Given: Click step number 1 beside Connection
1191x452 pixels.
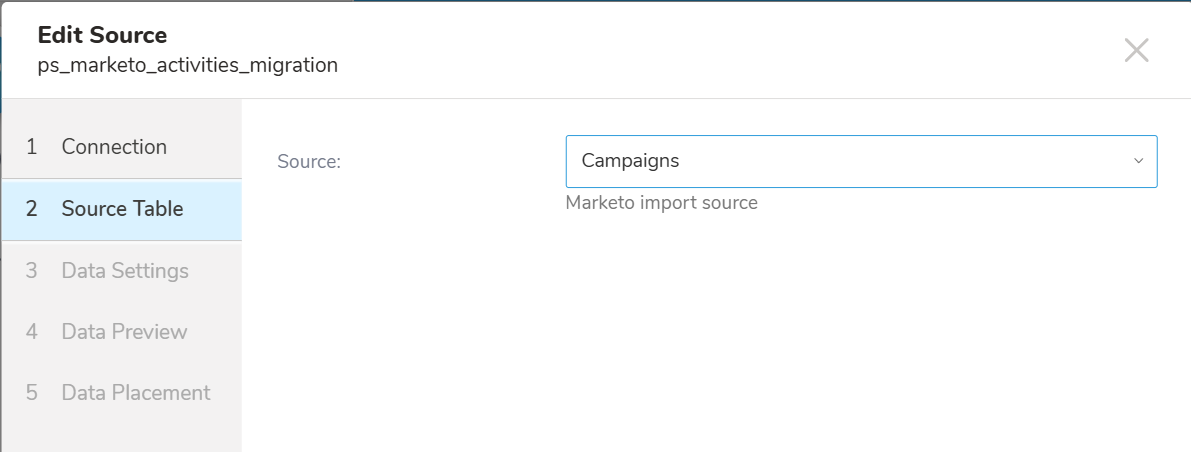Looking at the screenshot, I should (x=32, y=147).
